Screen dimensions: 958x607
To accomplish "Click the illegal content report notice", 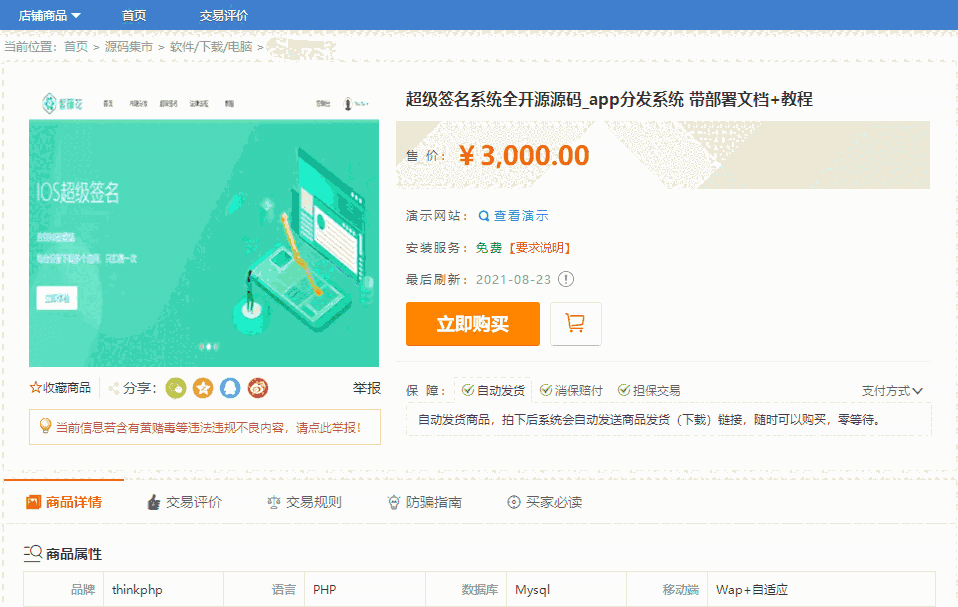I will tap(205, 427).
